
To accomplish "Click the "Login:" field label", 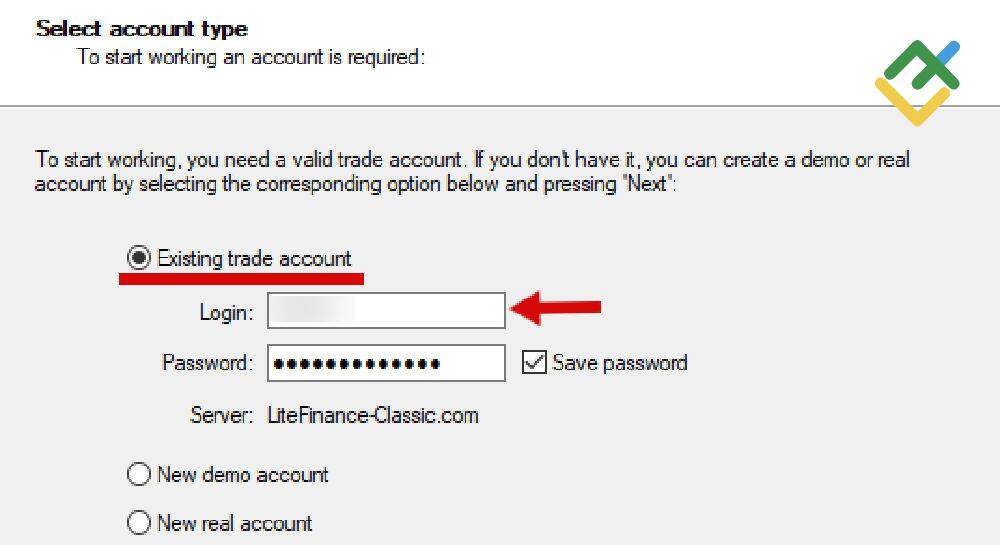I will click(x=226, y=312).
